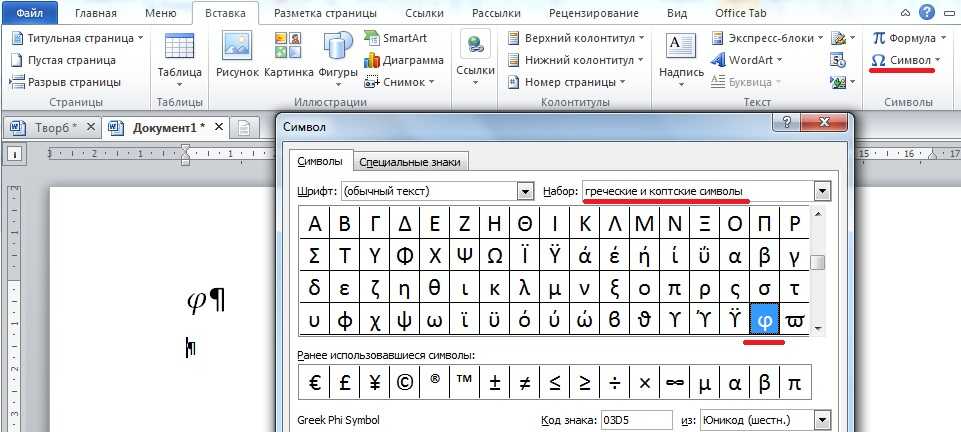Open the Верхний колонтитул header menu
This screenshot has height=432, width=961.
coord(576,38)
